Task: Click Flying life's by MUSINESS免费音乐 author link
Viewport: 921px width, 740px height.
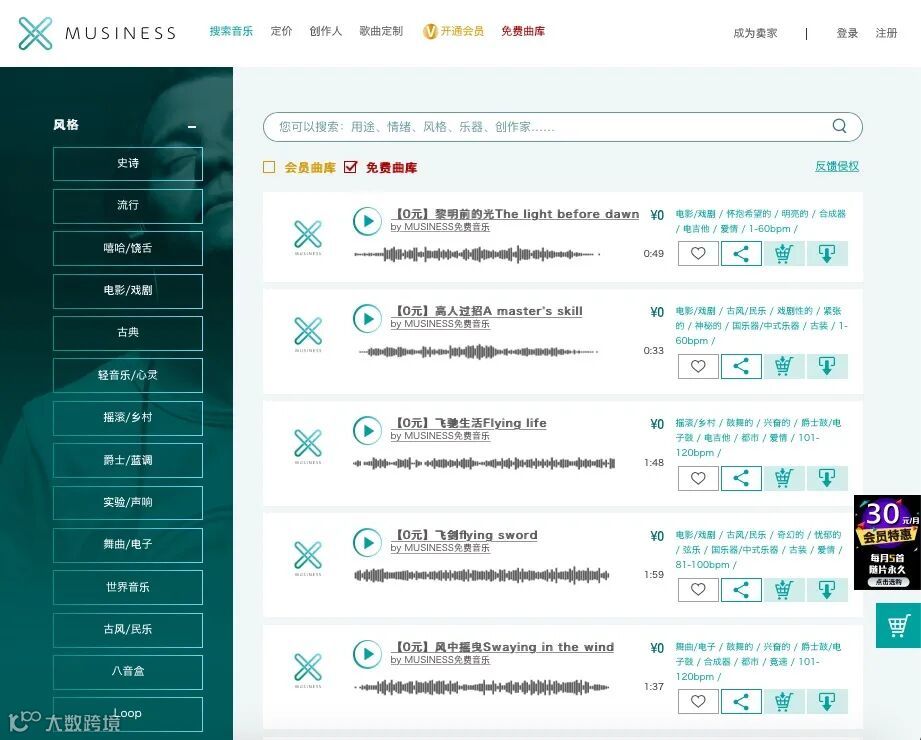Action: click(x=440, y=436)
